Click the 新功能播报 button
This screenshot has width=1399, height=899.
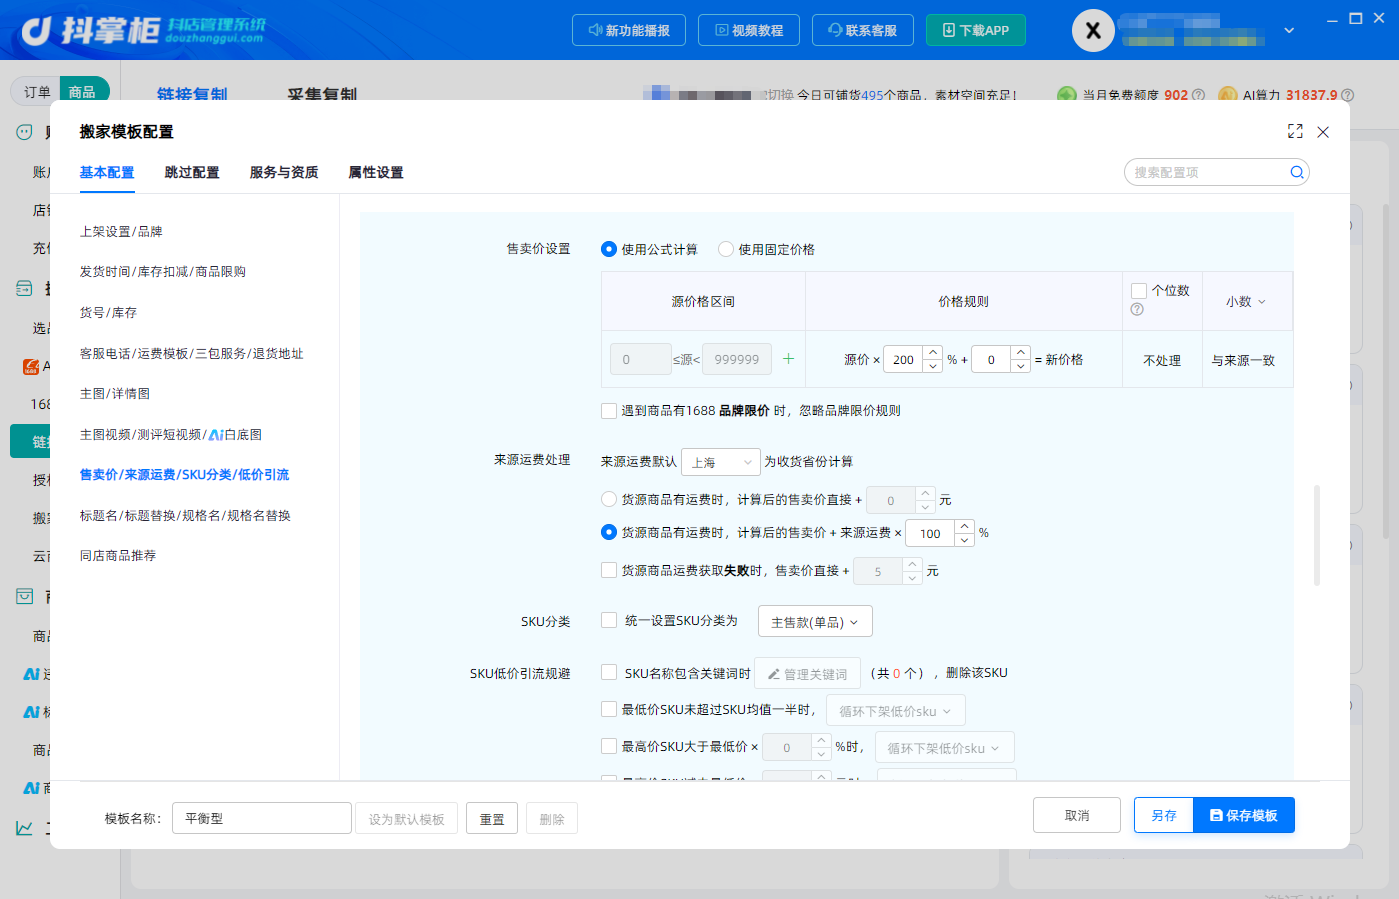[x=629, y=30]
